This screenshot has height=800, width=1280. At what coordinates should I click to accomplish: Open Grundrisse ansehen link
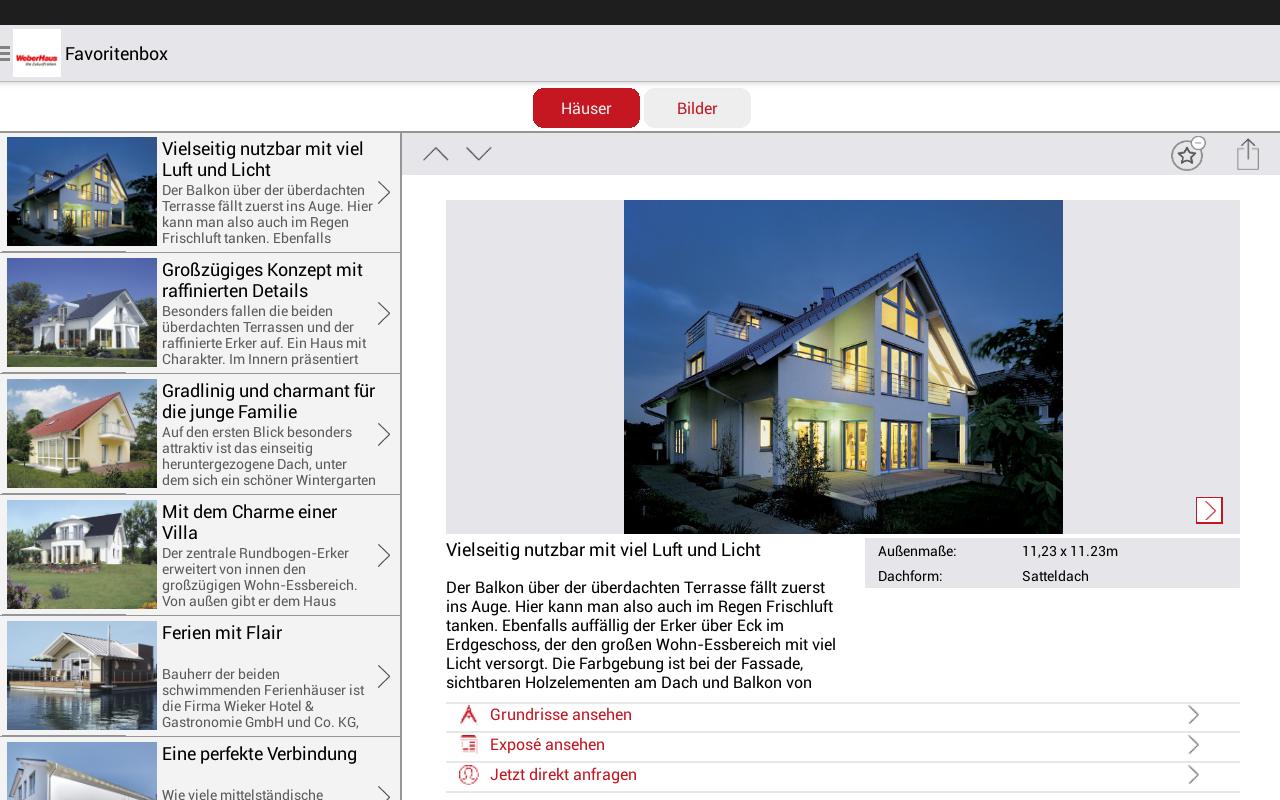click(x=561, y=715)
